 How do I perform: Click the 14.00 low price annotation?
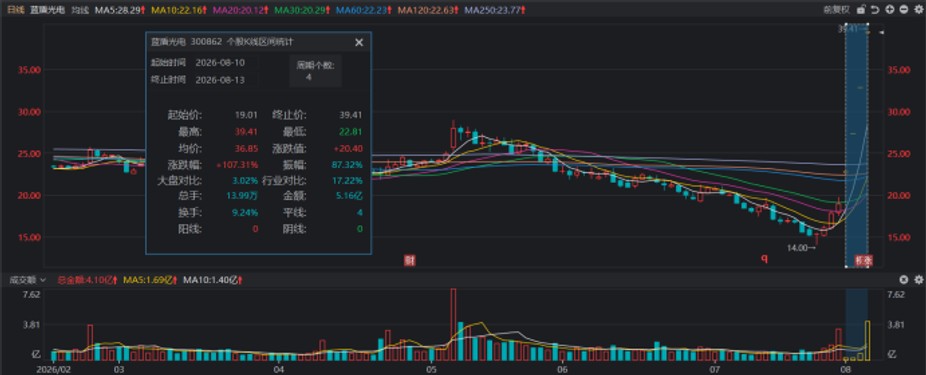point(801,248)
